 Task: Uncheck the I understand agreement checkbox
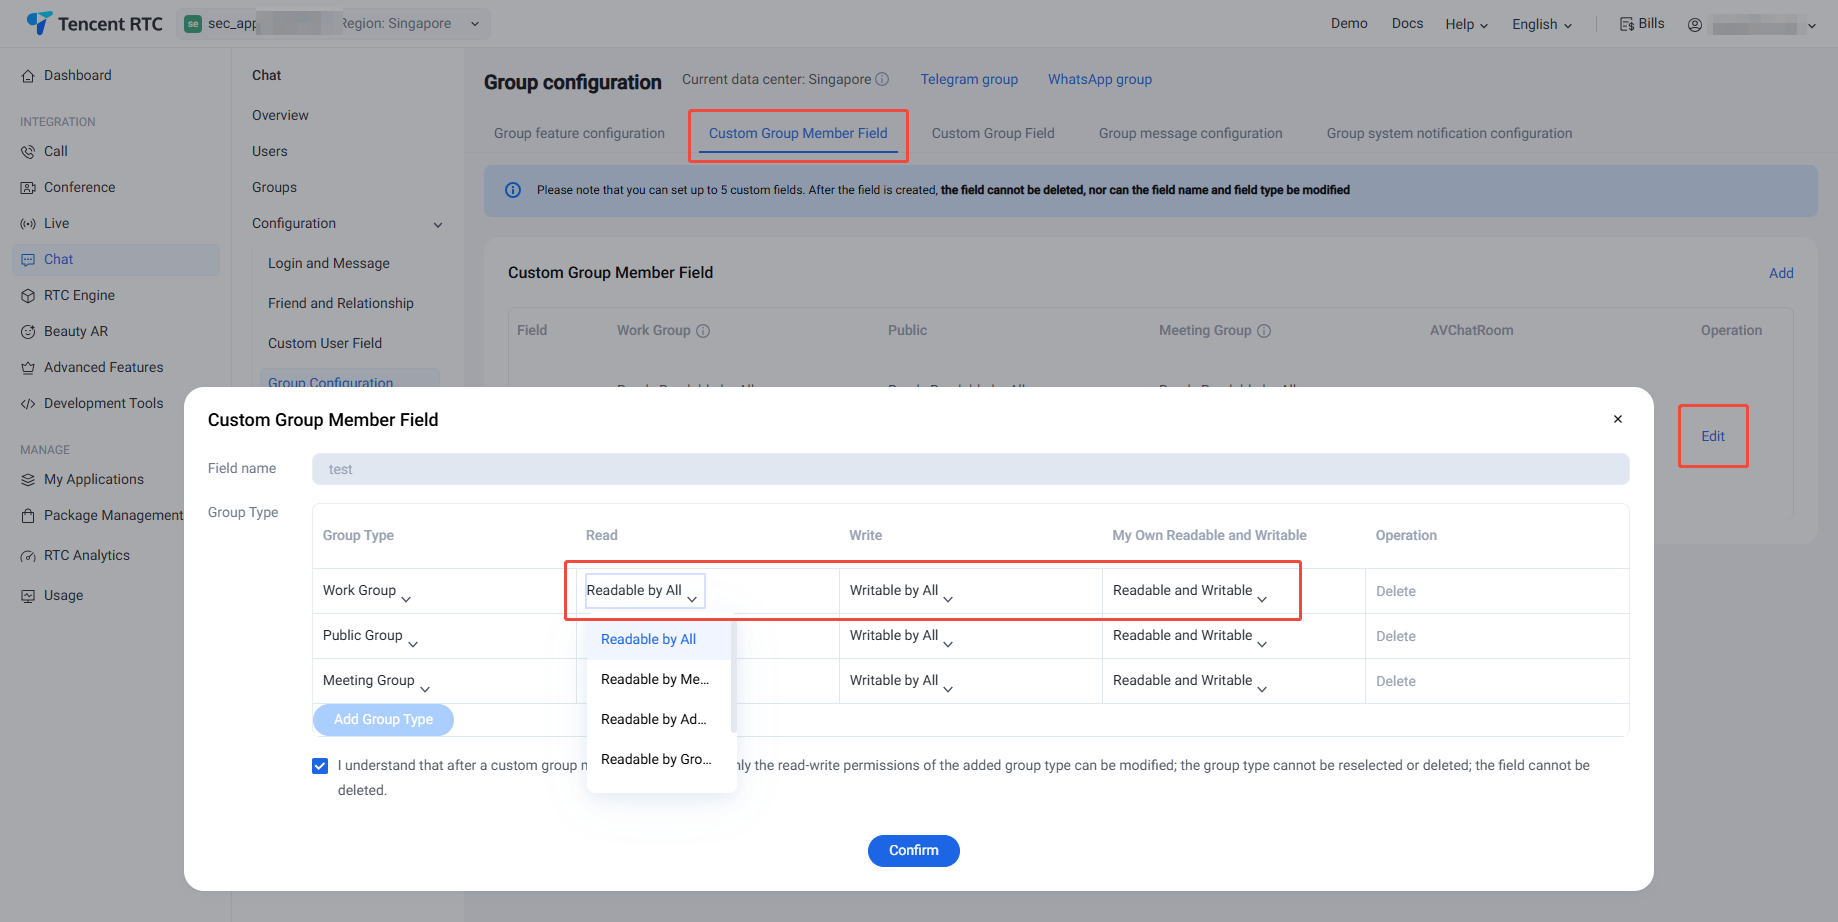pyautogui.click(x=320, y=766)
